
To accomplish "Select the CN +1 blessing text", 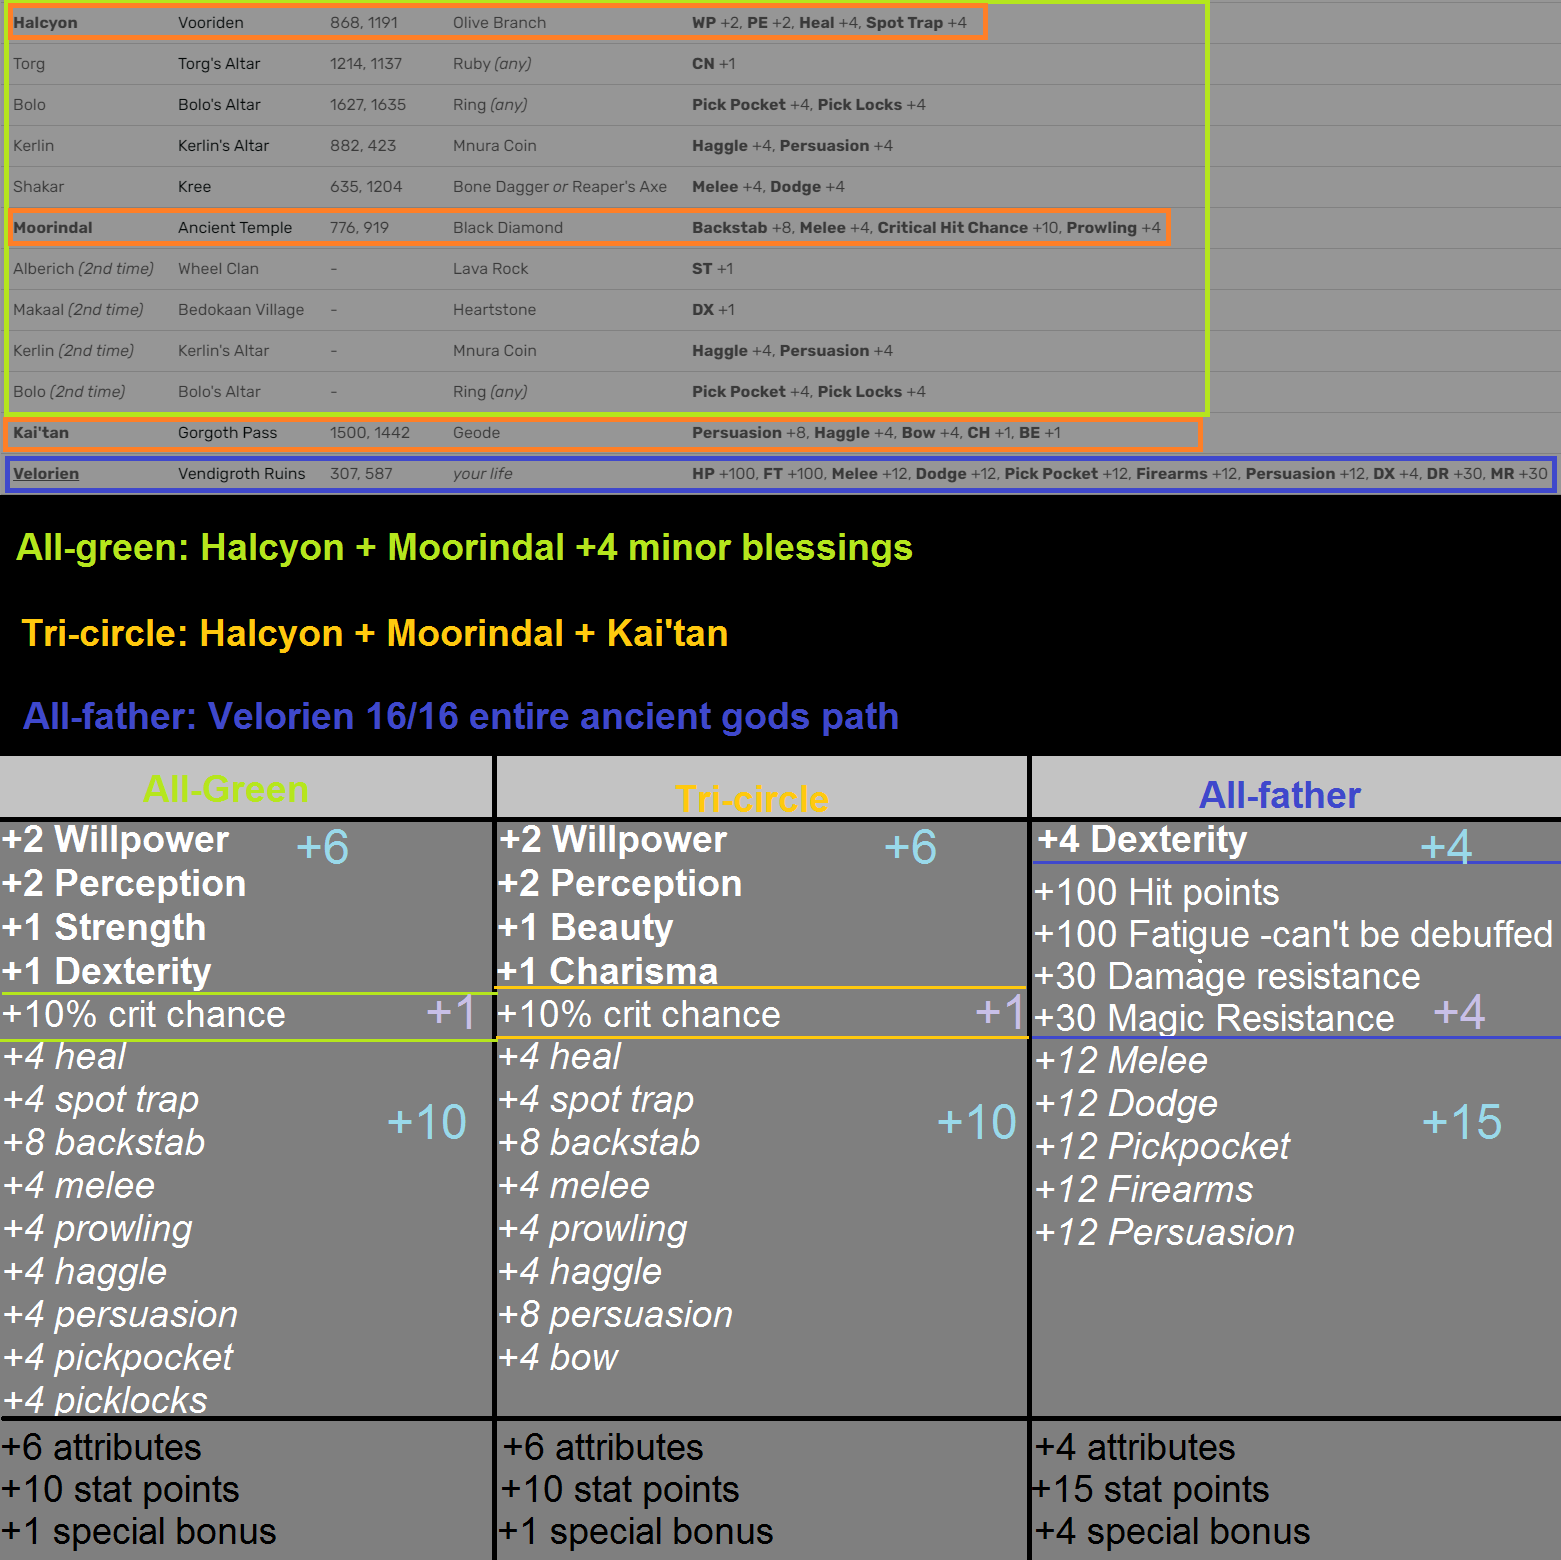I will (713, 64).
